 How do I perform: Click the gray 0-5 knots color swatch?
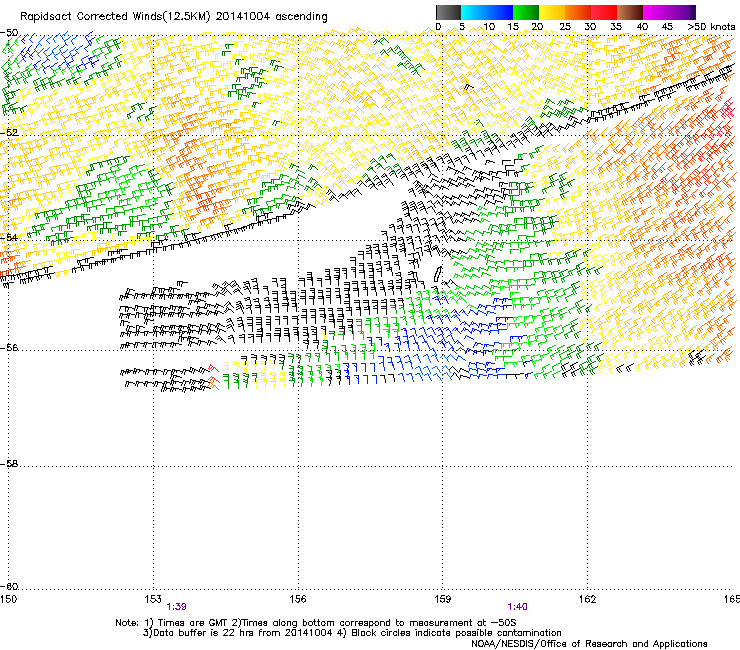448,12
